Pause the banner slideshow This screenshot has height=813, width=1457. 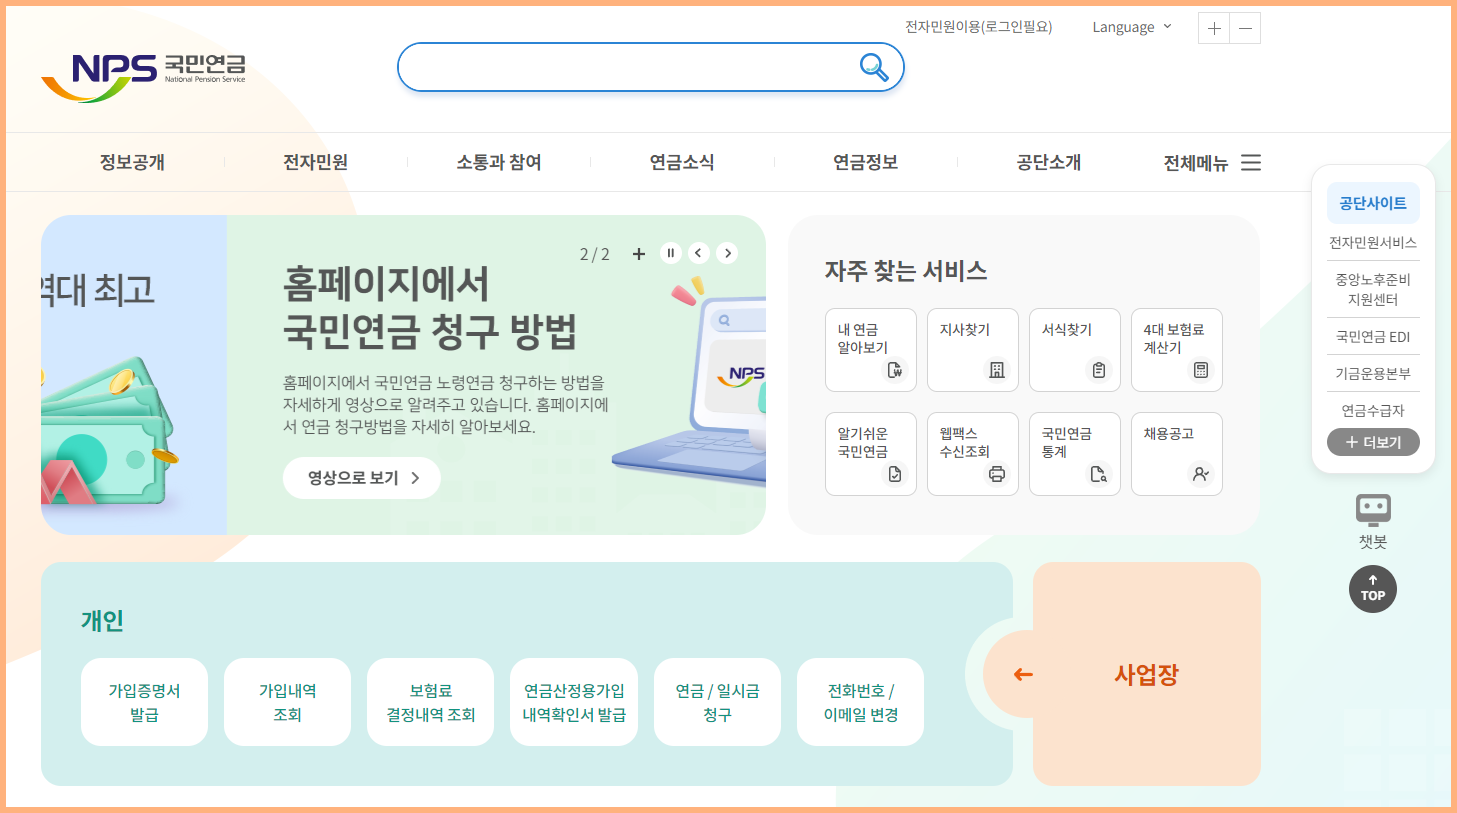[669, 253]
